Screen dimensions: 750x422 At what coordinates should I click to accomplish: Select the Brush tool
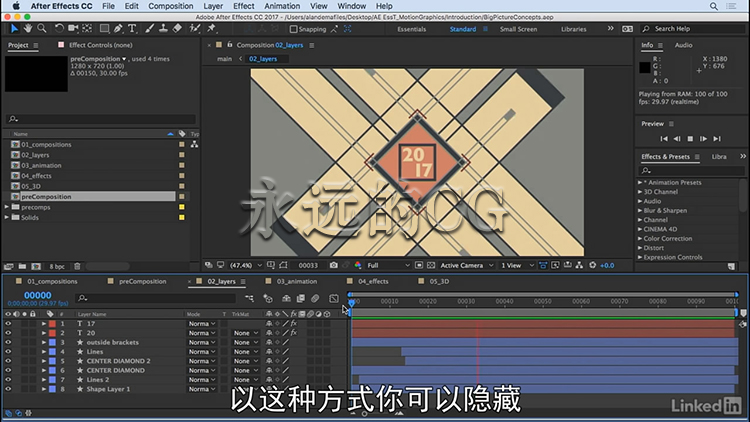pos(149,29)
